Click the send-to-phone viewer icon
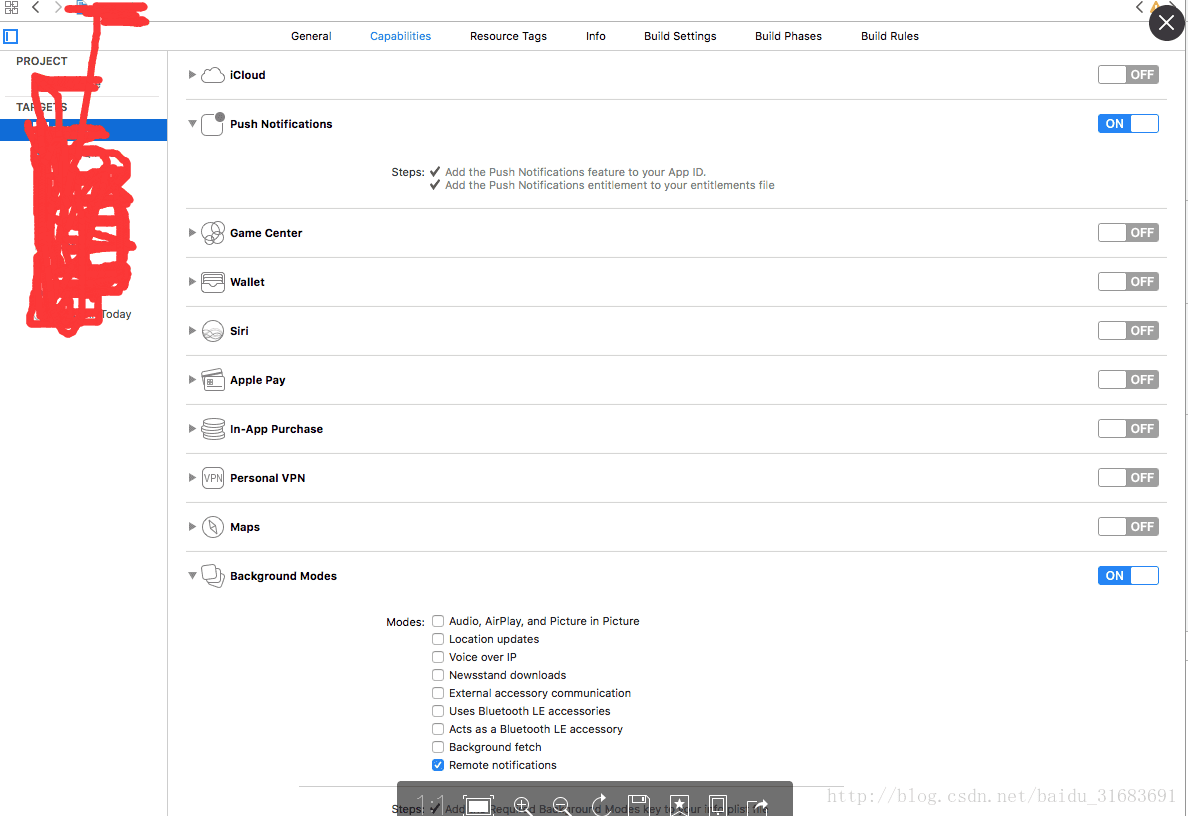 click(x=717, y=805)
